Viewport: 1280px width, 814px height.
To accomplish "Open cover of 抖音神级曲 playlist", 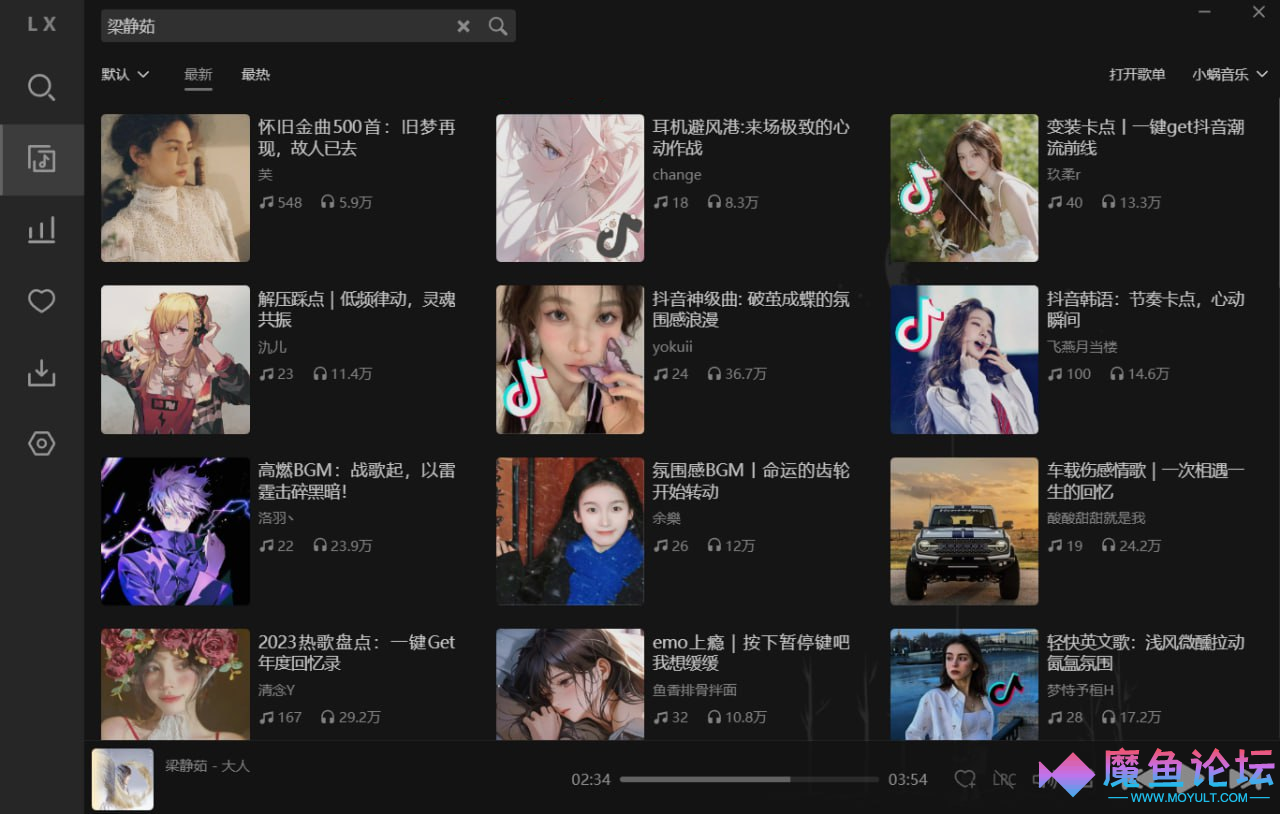I will [x=570, y=360].
